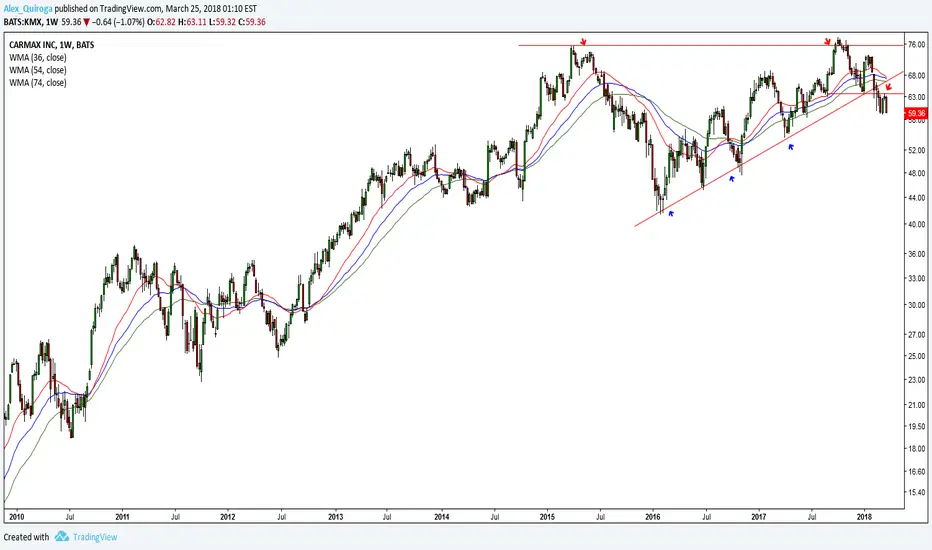
Task: Open the TradingView link in footer
Action: pos(95,537)
